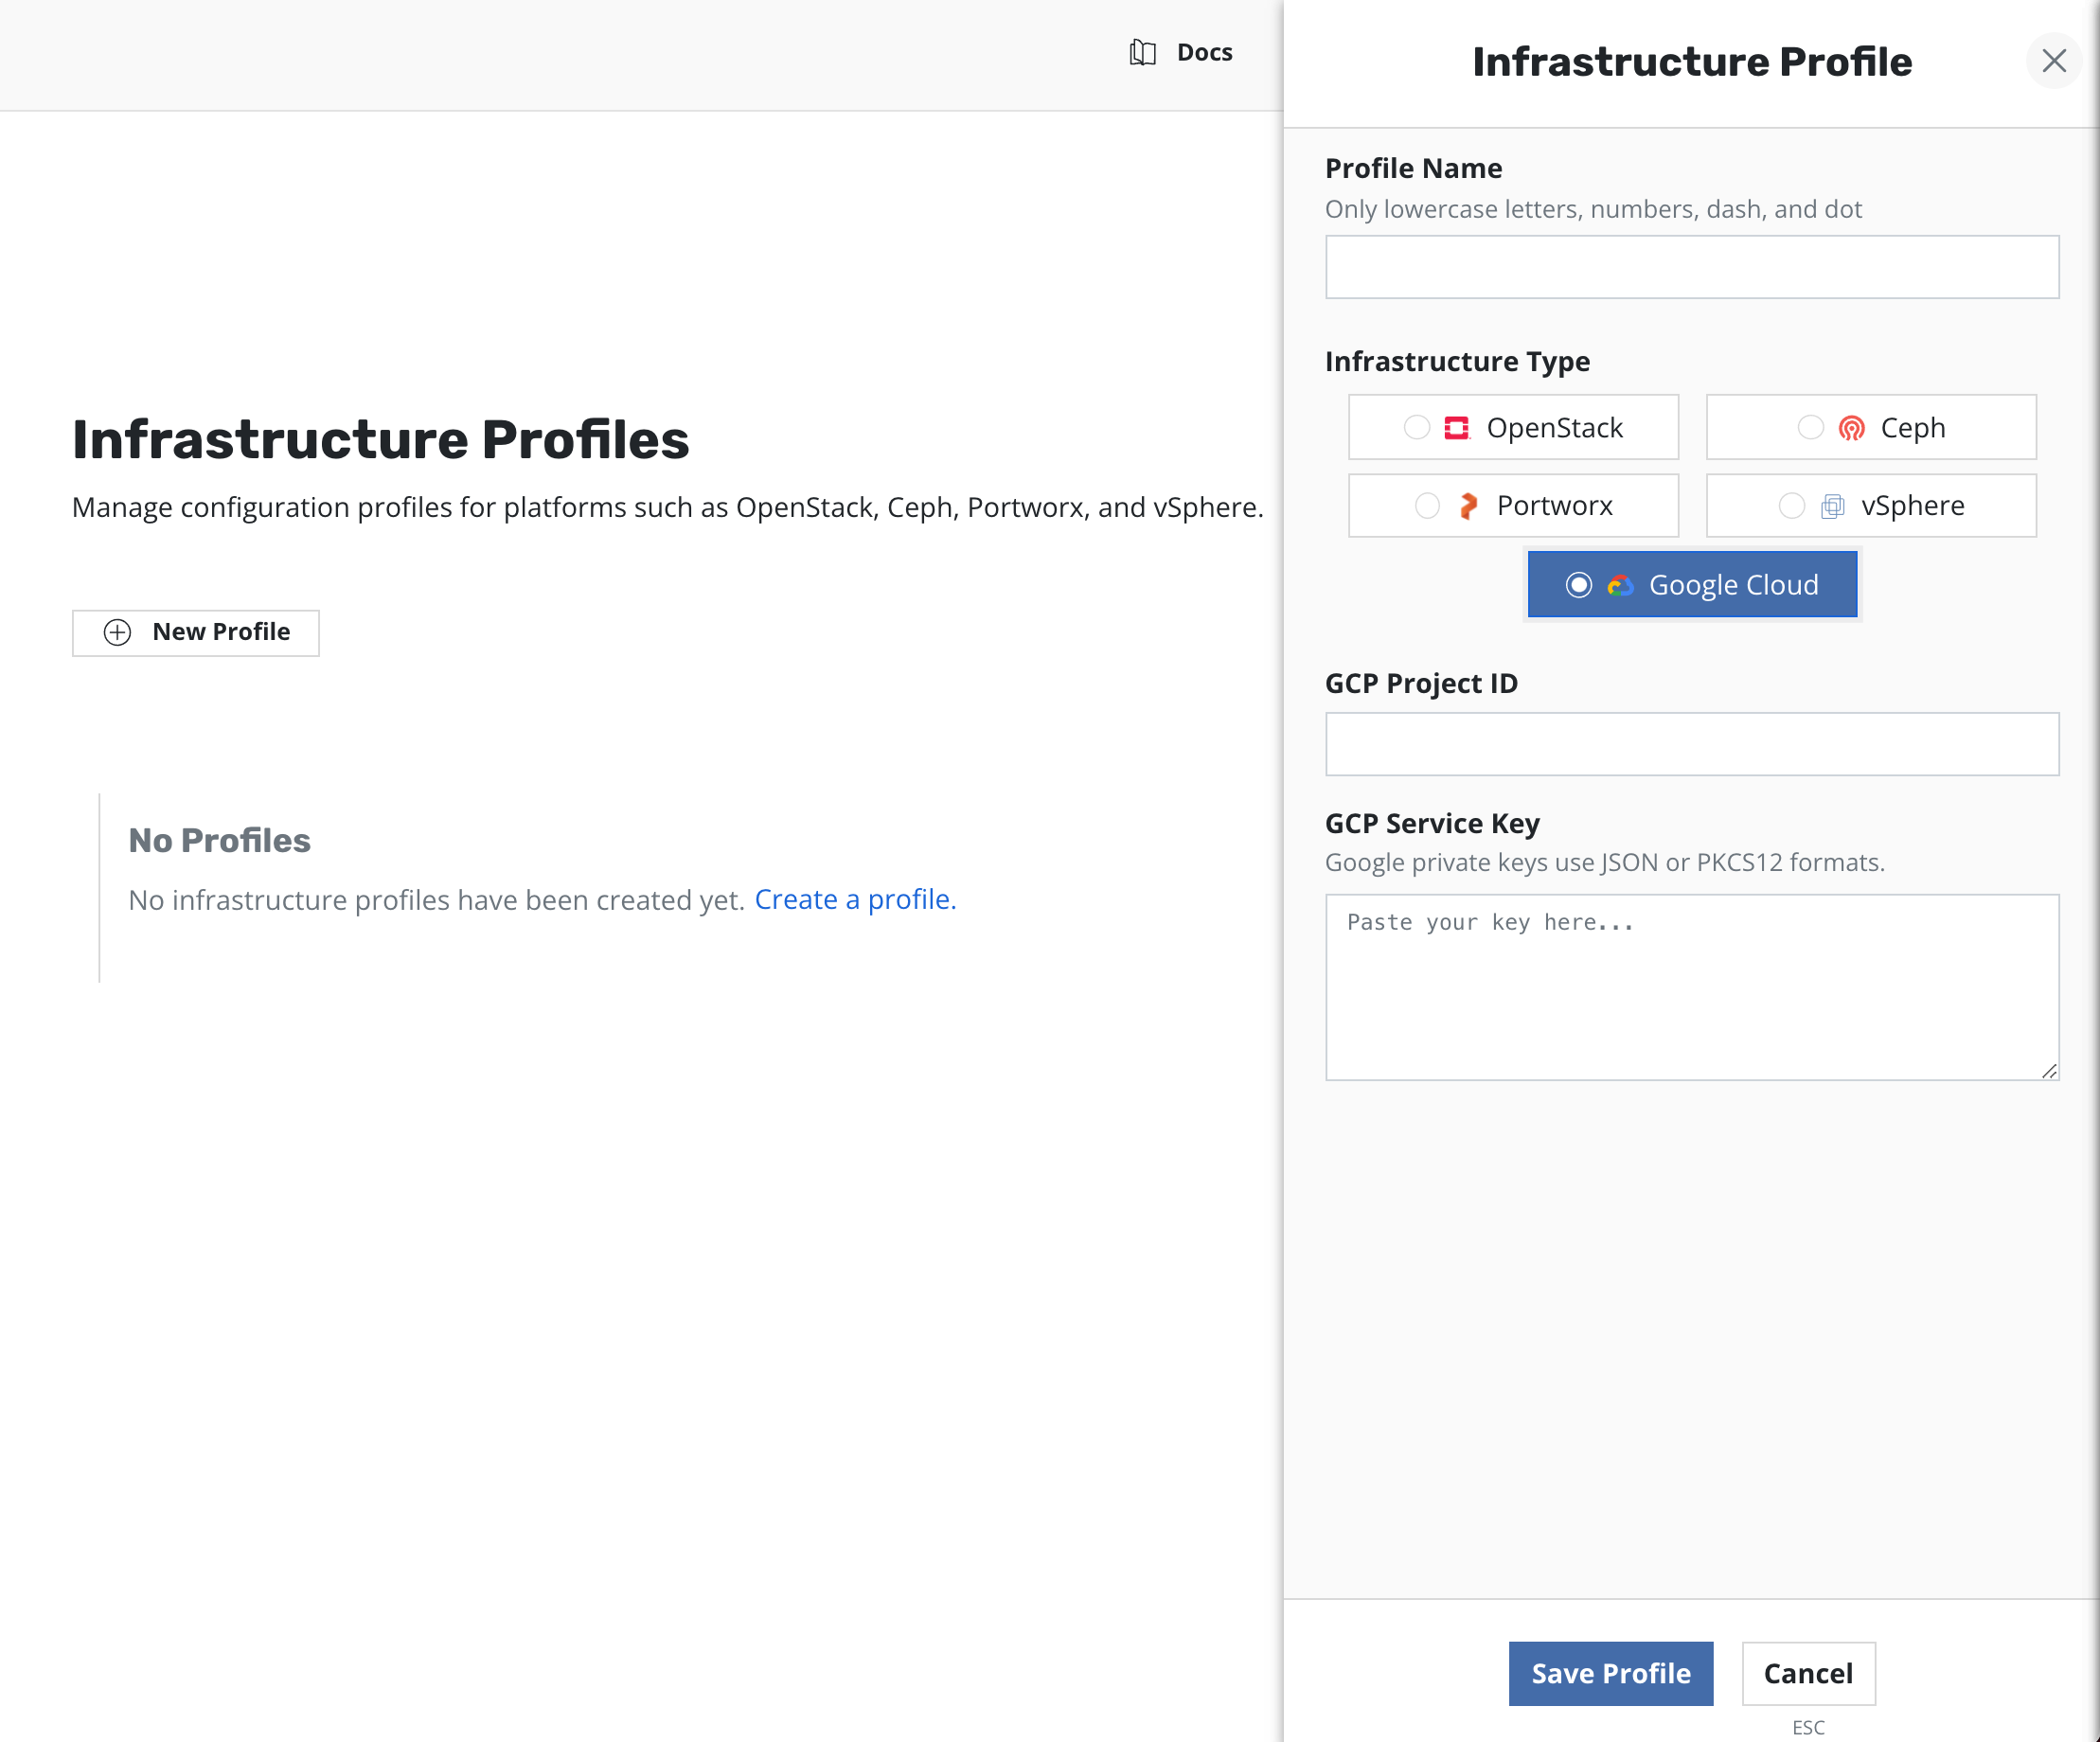The width and height of the screenshot is (2100, 1742).
Task: Close the Infrastructure Profile panel
Action: (2053, 61)
